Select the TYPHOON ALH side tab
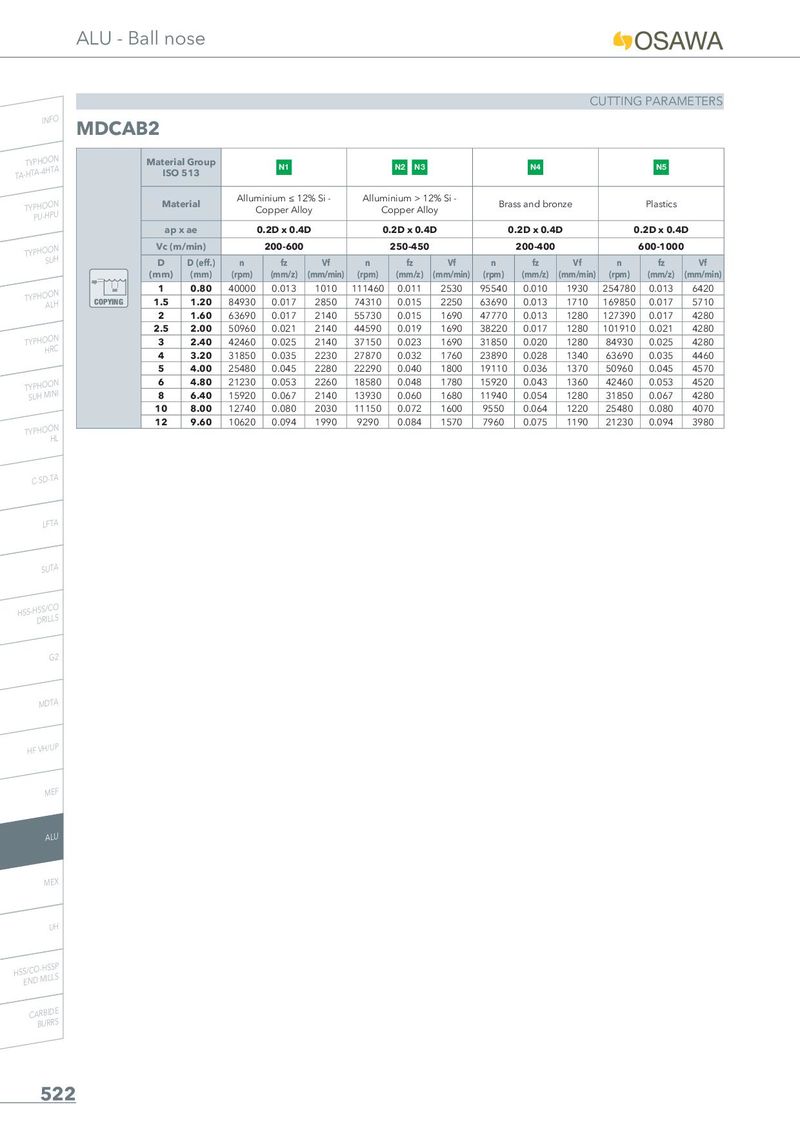The width and height of the screenshot is (800, 1132). pyautogui.click(x=42, y=300)
